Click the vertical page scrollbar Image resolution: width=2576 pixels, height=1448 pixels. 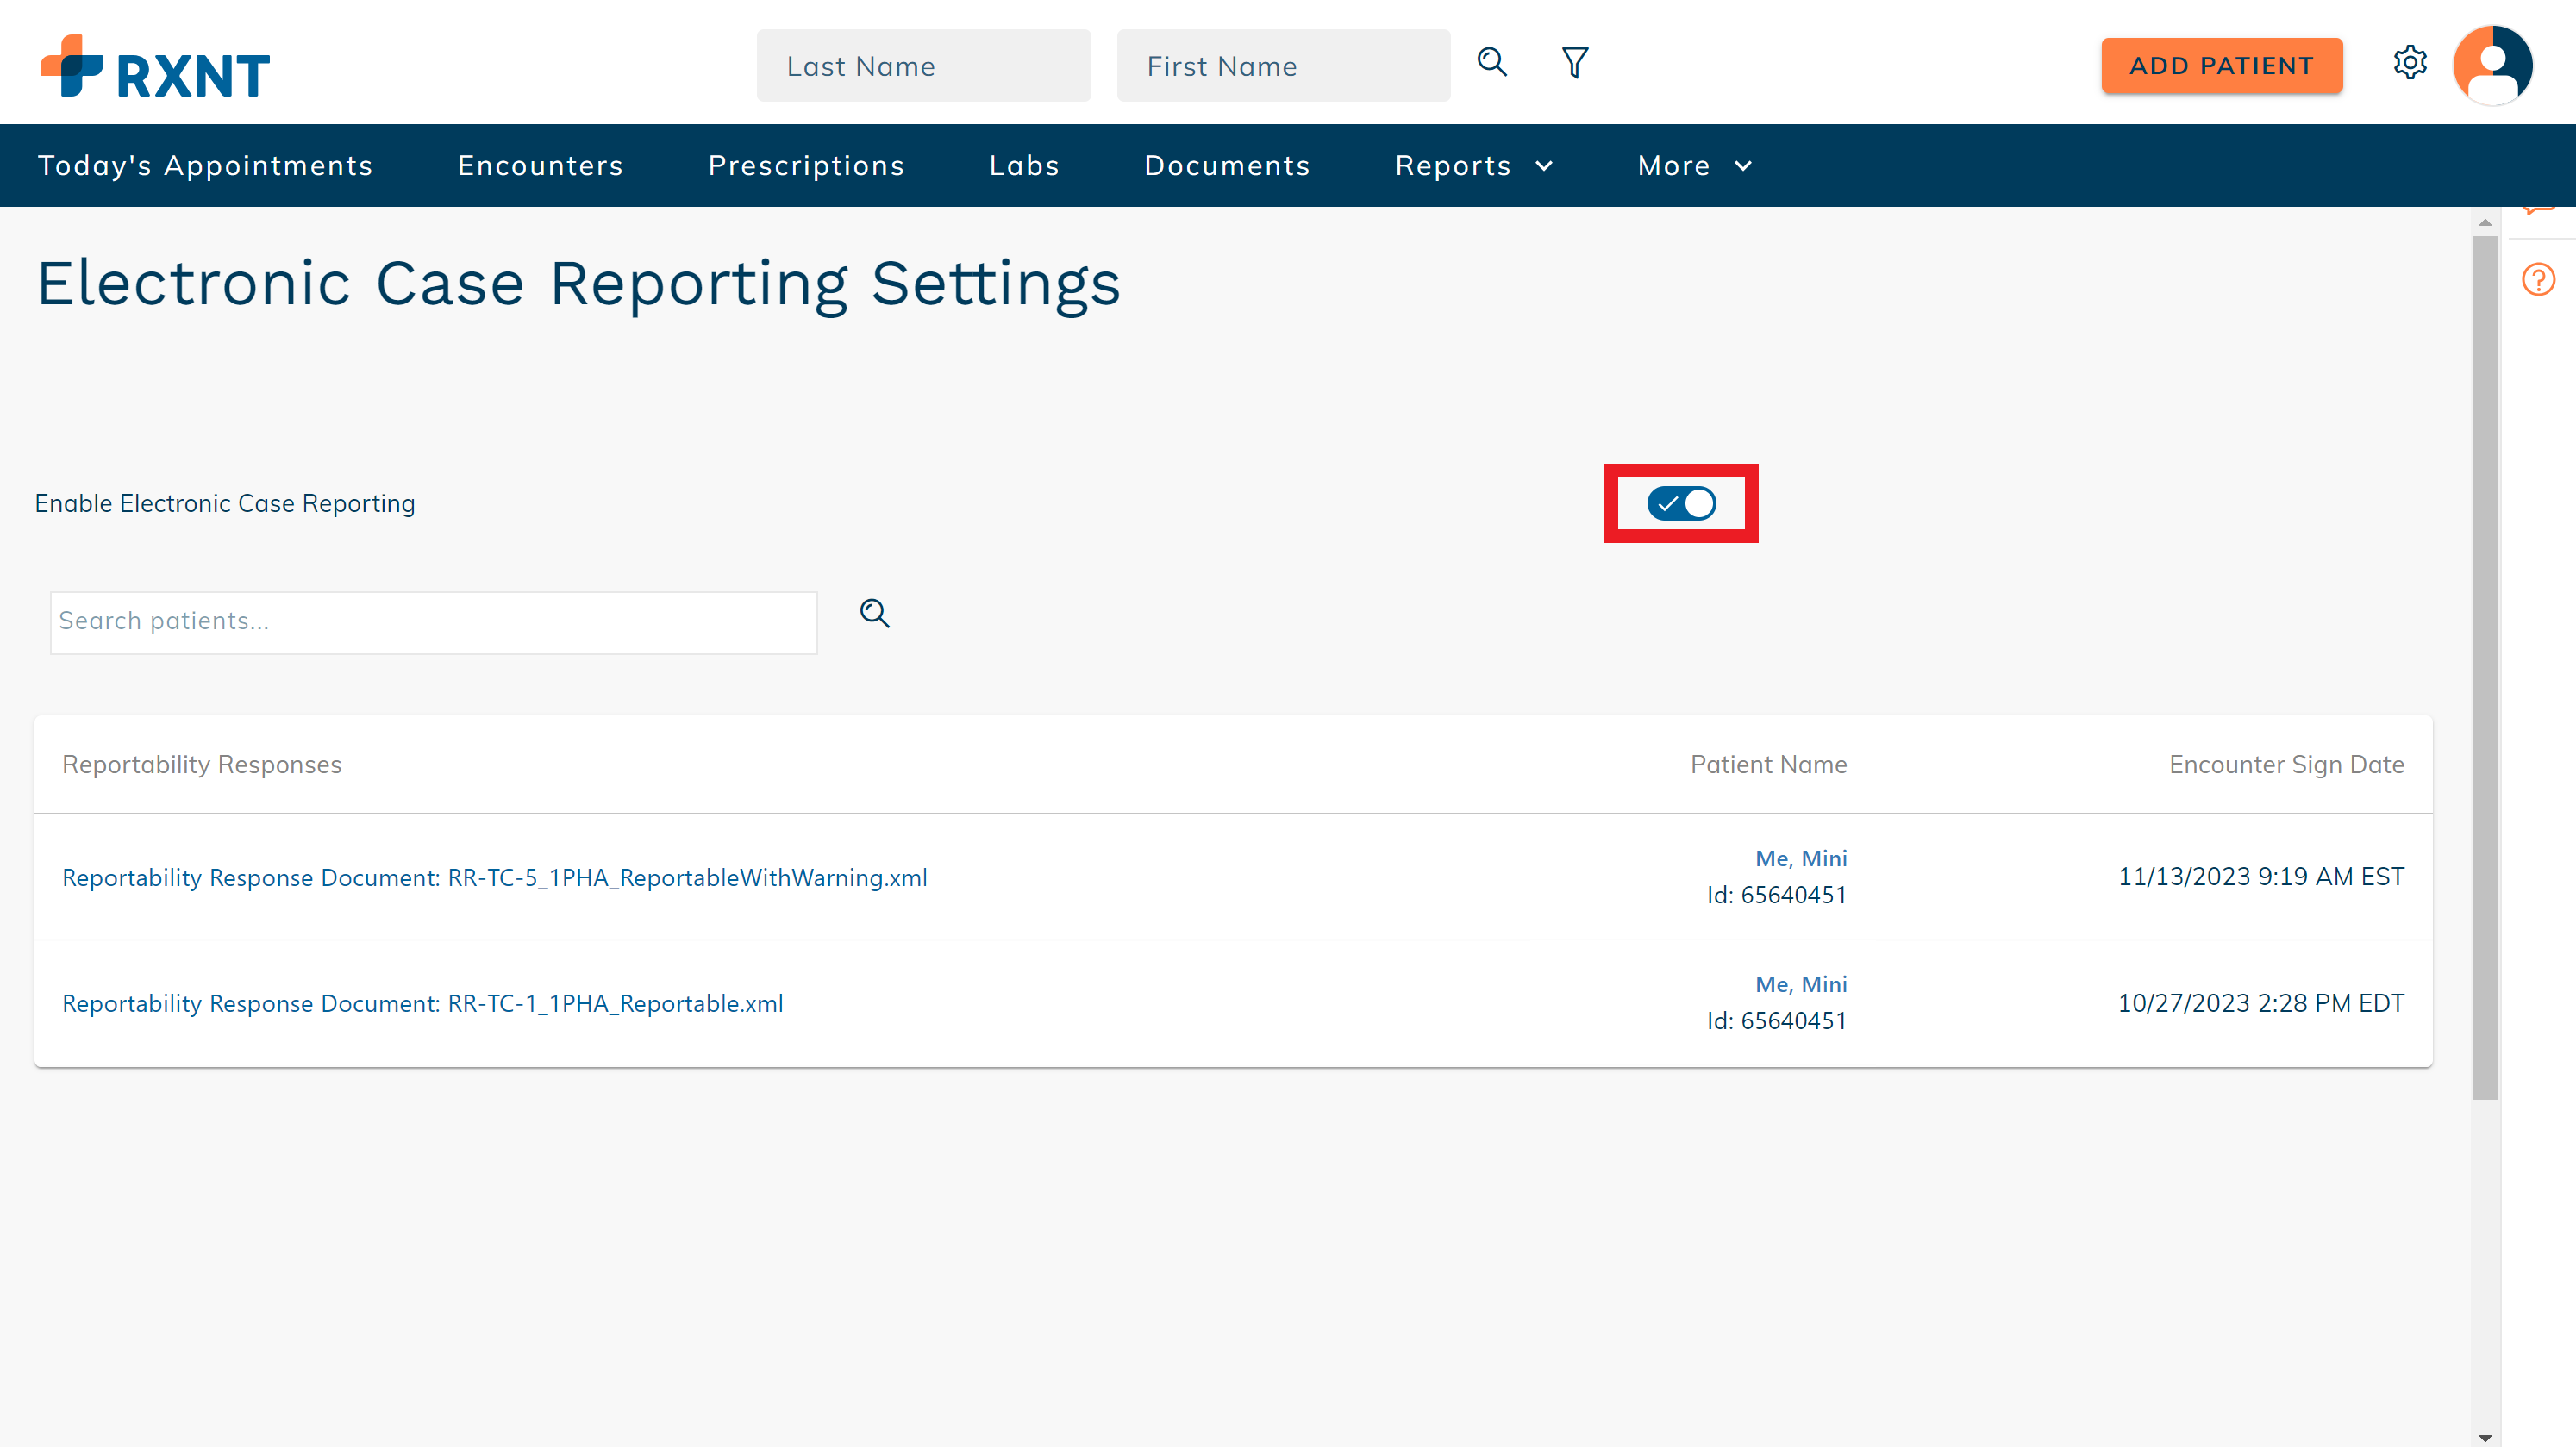[2484, 668]
